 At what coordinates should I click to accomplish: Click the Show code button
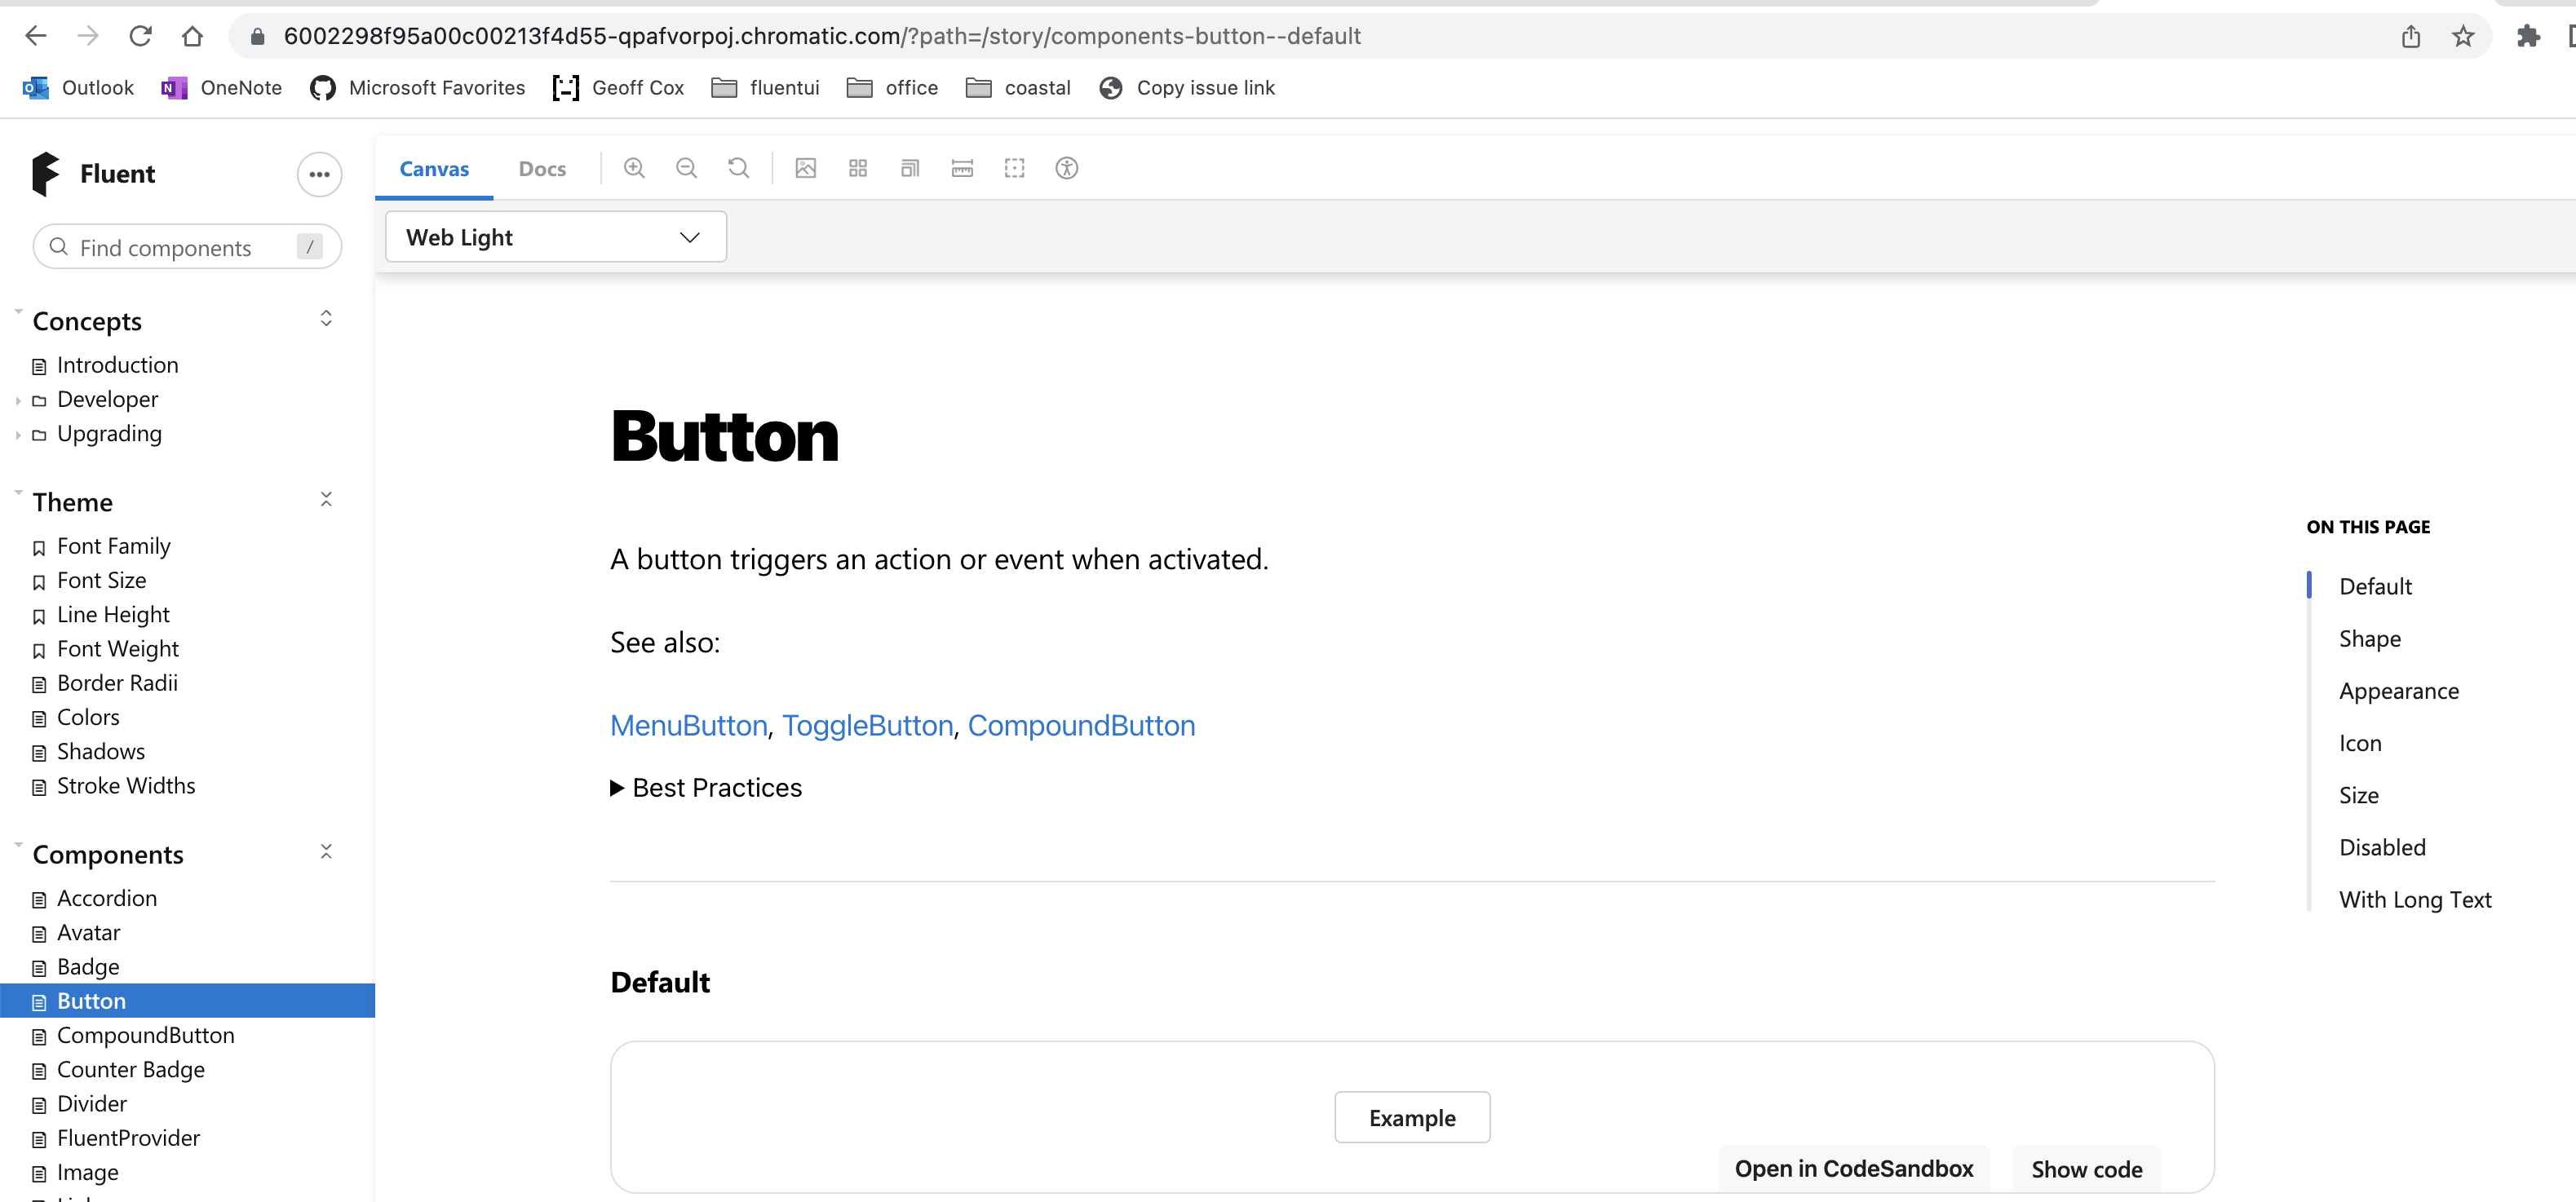point(2086,1168)
